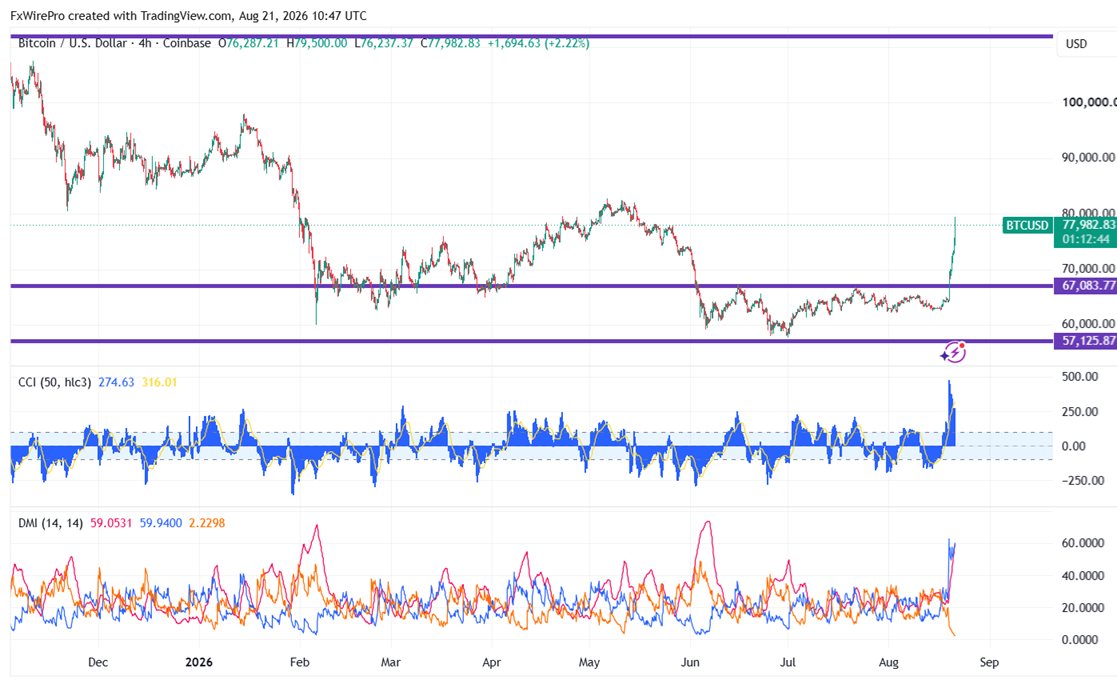
Task: Click the Bitcoin / U.S. Dollar symbol title
Action: coord(72,43)
